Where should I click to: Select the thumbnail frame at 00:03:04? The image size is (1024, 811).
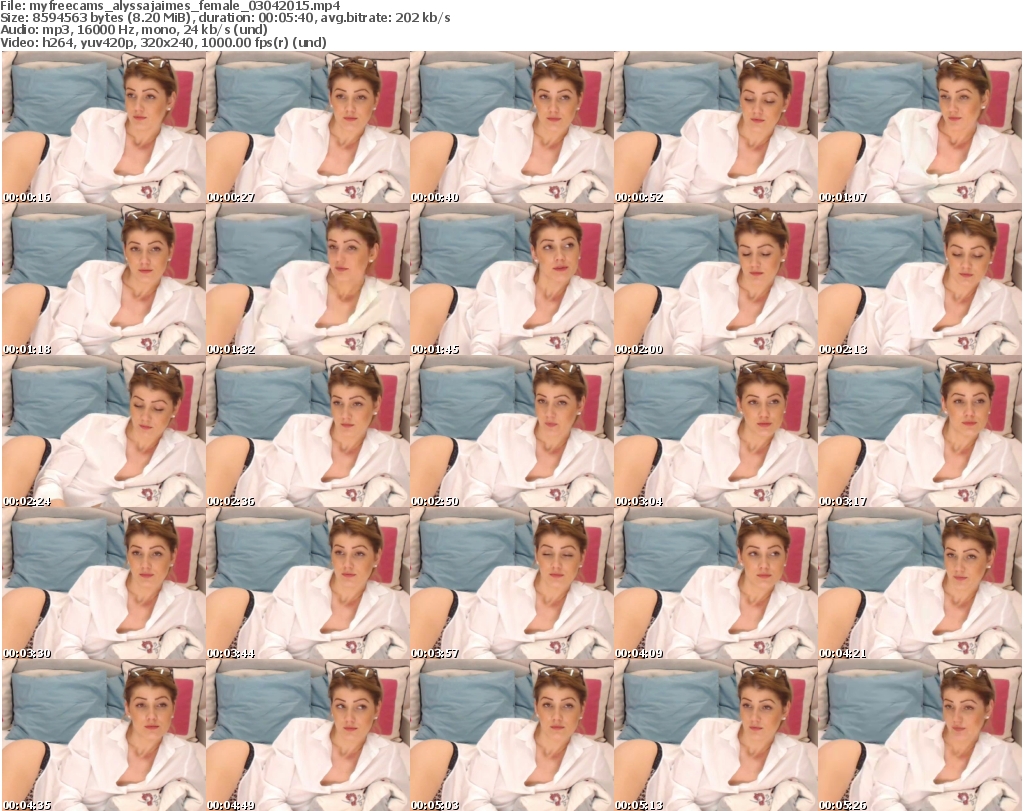pos(716,432)
